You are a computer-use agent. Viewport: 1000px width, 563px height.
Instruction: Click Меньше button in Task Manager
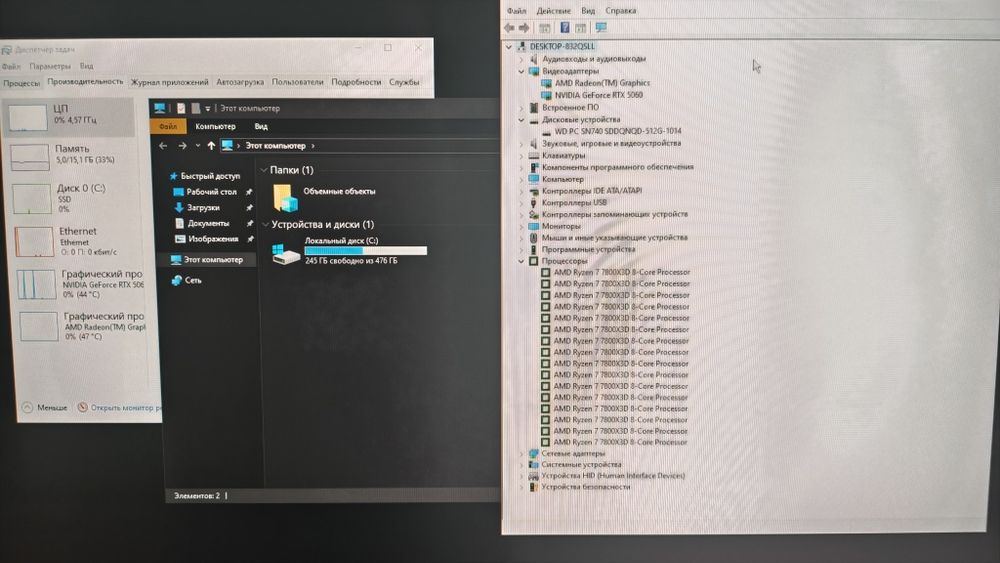(x=45, y=407)
